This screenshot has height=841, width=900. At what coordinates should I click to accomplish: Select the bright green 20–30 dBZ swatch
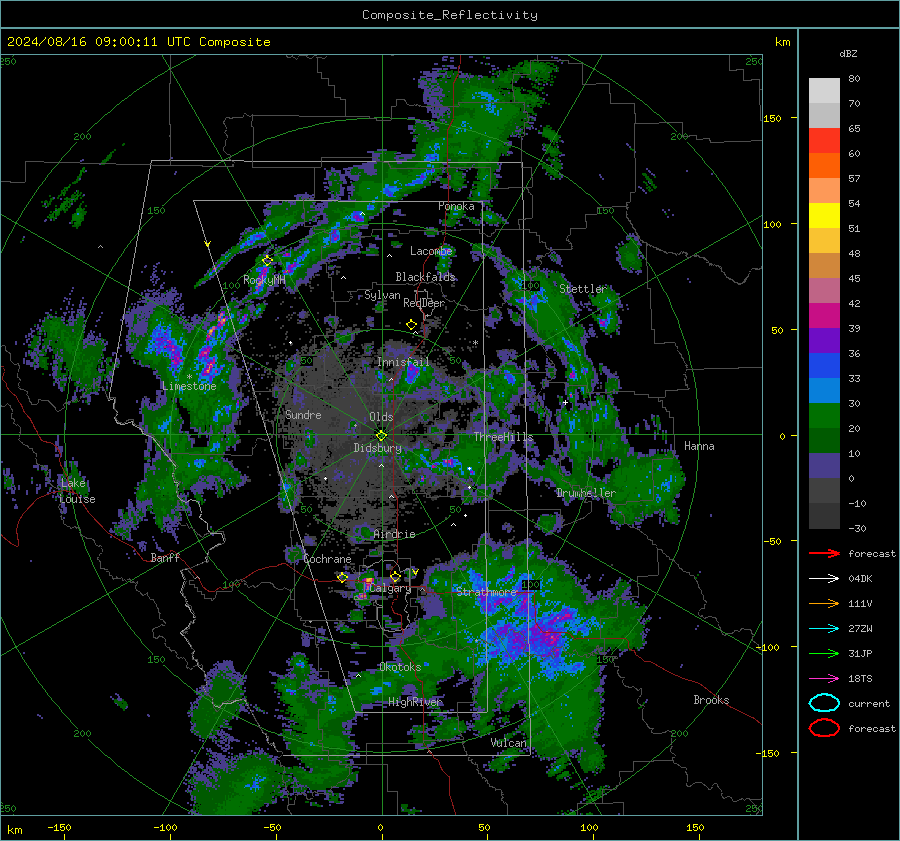(x=824, y=416)
